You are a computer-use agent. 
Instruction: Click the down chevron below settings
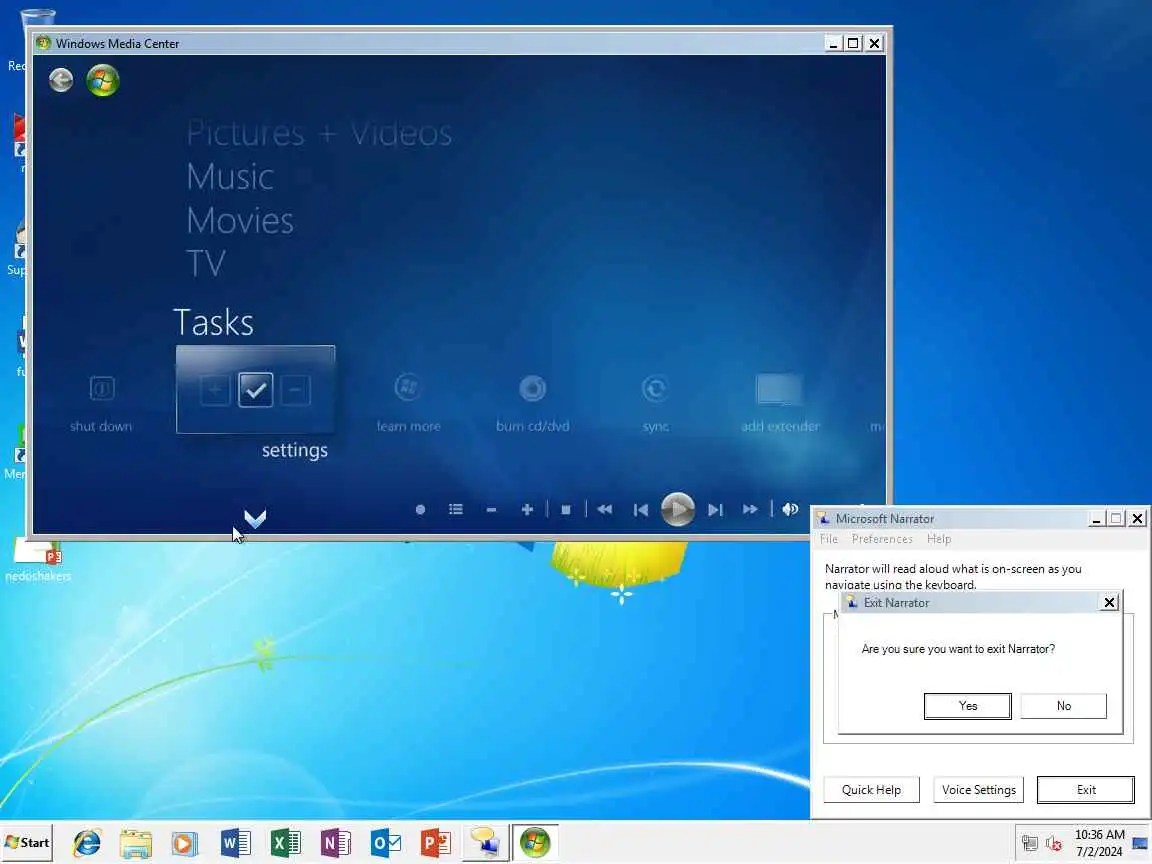click(255, 519)
